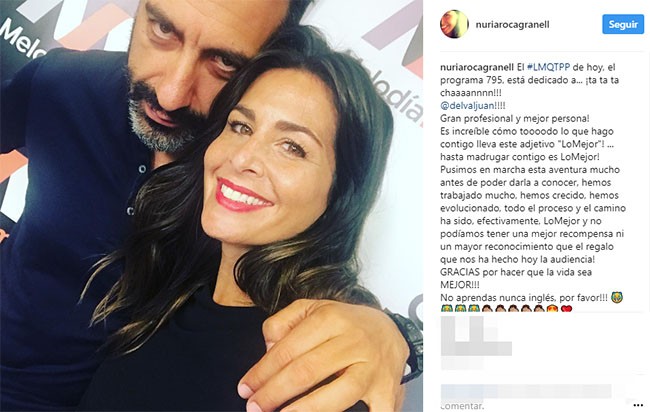Open more options three-dot menu
Image resolution: width=650 pixels, height=412 pixels.
(x=638, y=405)
